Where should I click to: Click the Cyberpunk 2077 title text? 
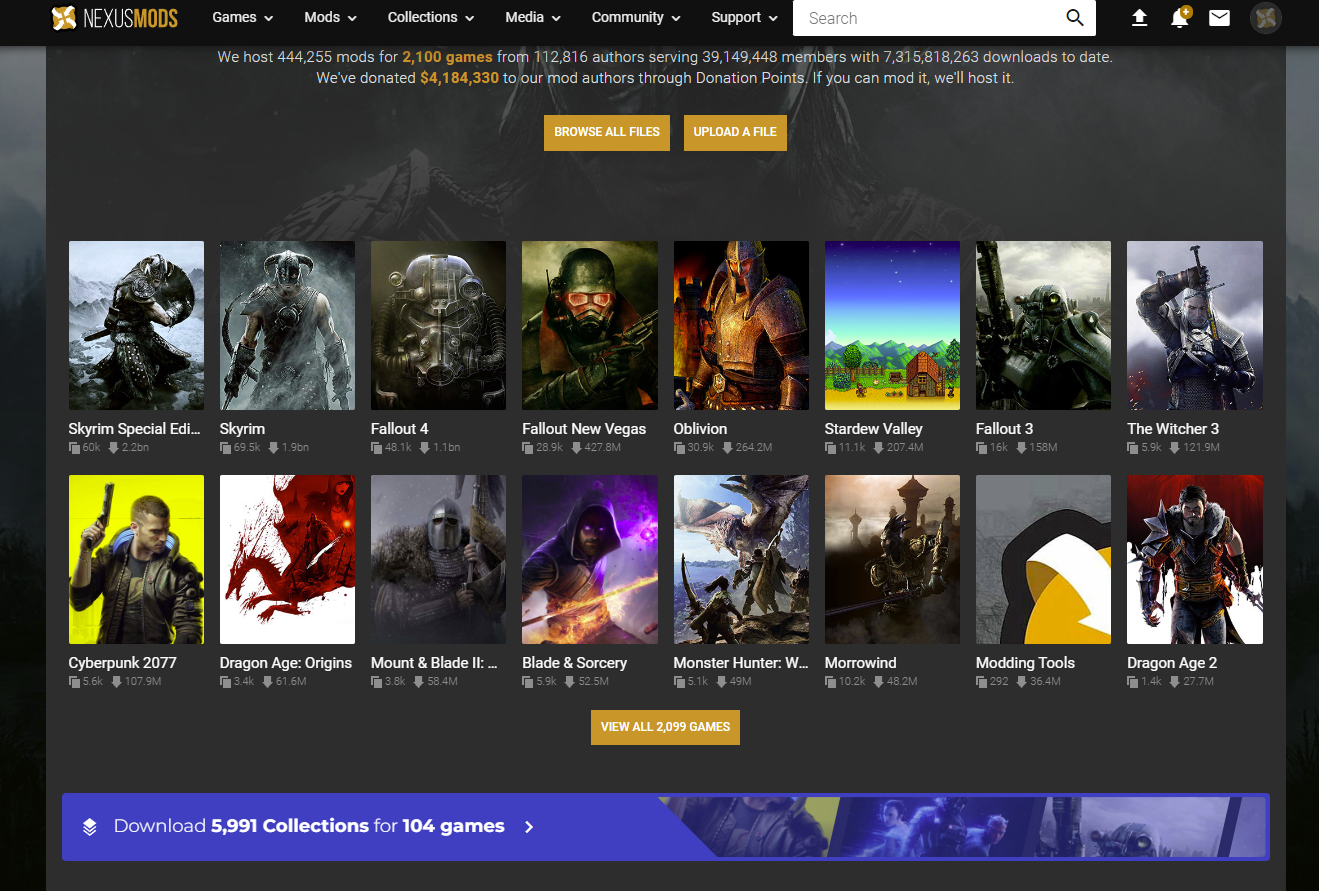click(x=122, y=662)
